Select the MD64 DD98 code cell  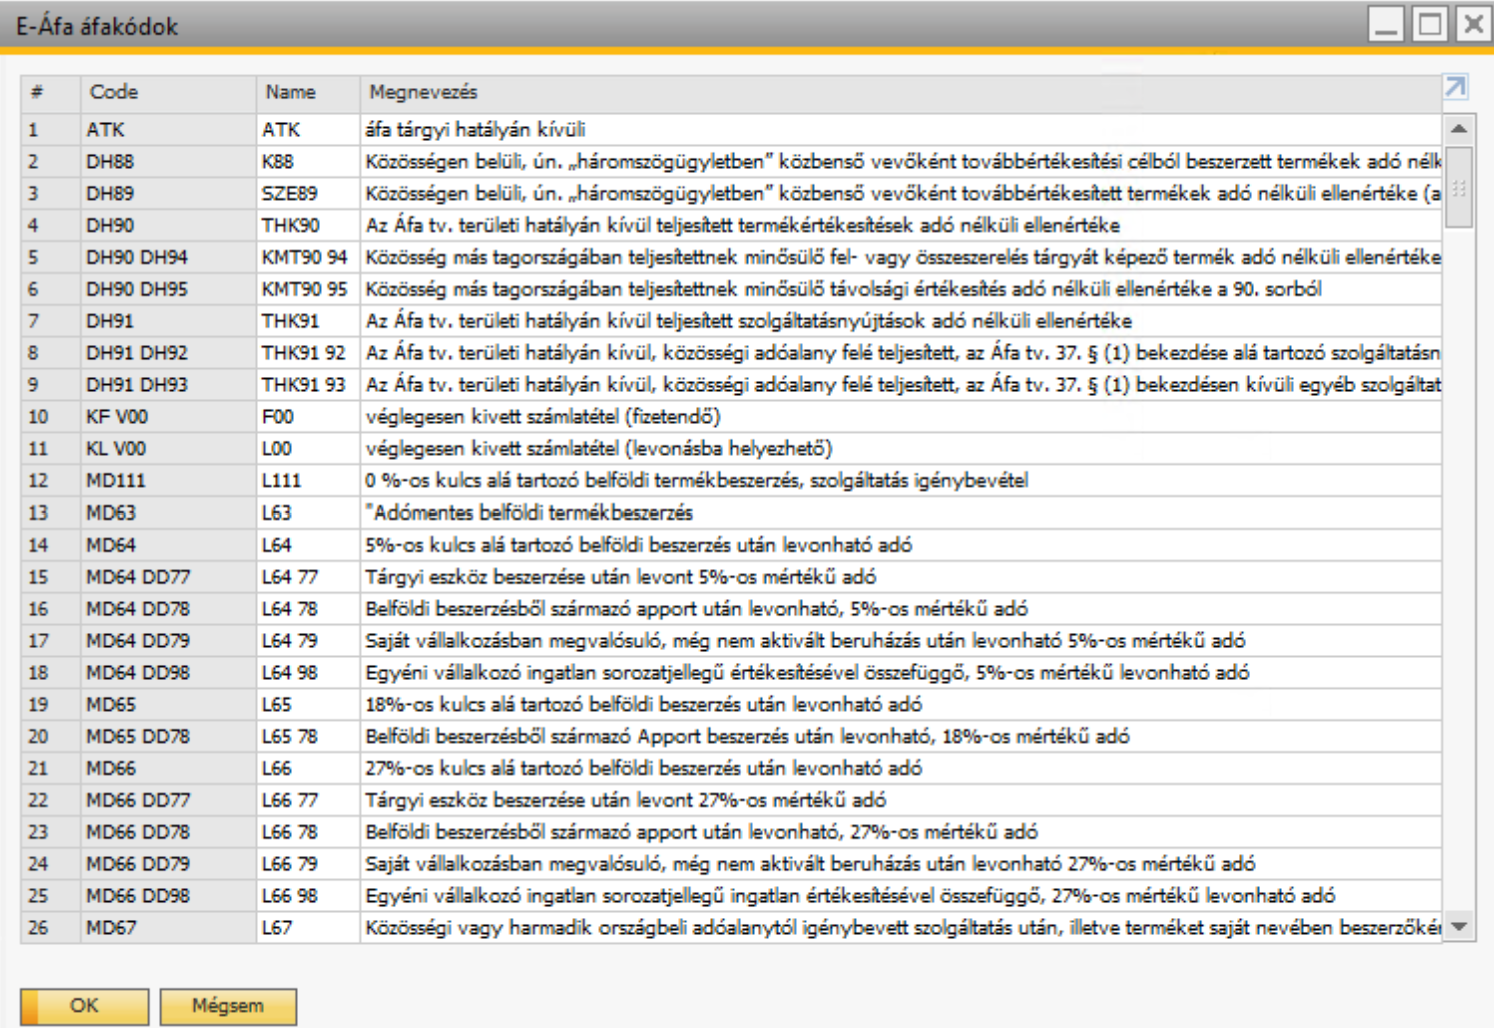pyautogui.click(x=168, y=673)
